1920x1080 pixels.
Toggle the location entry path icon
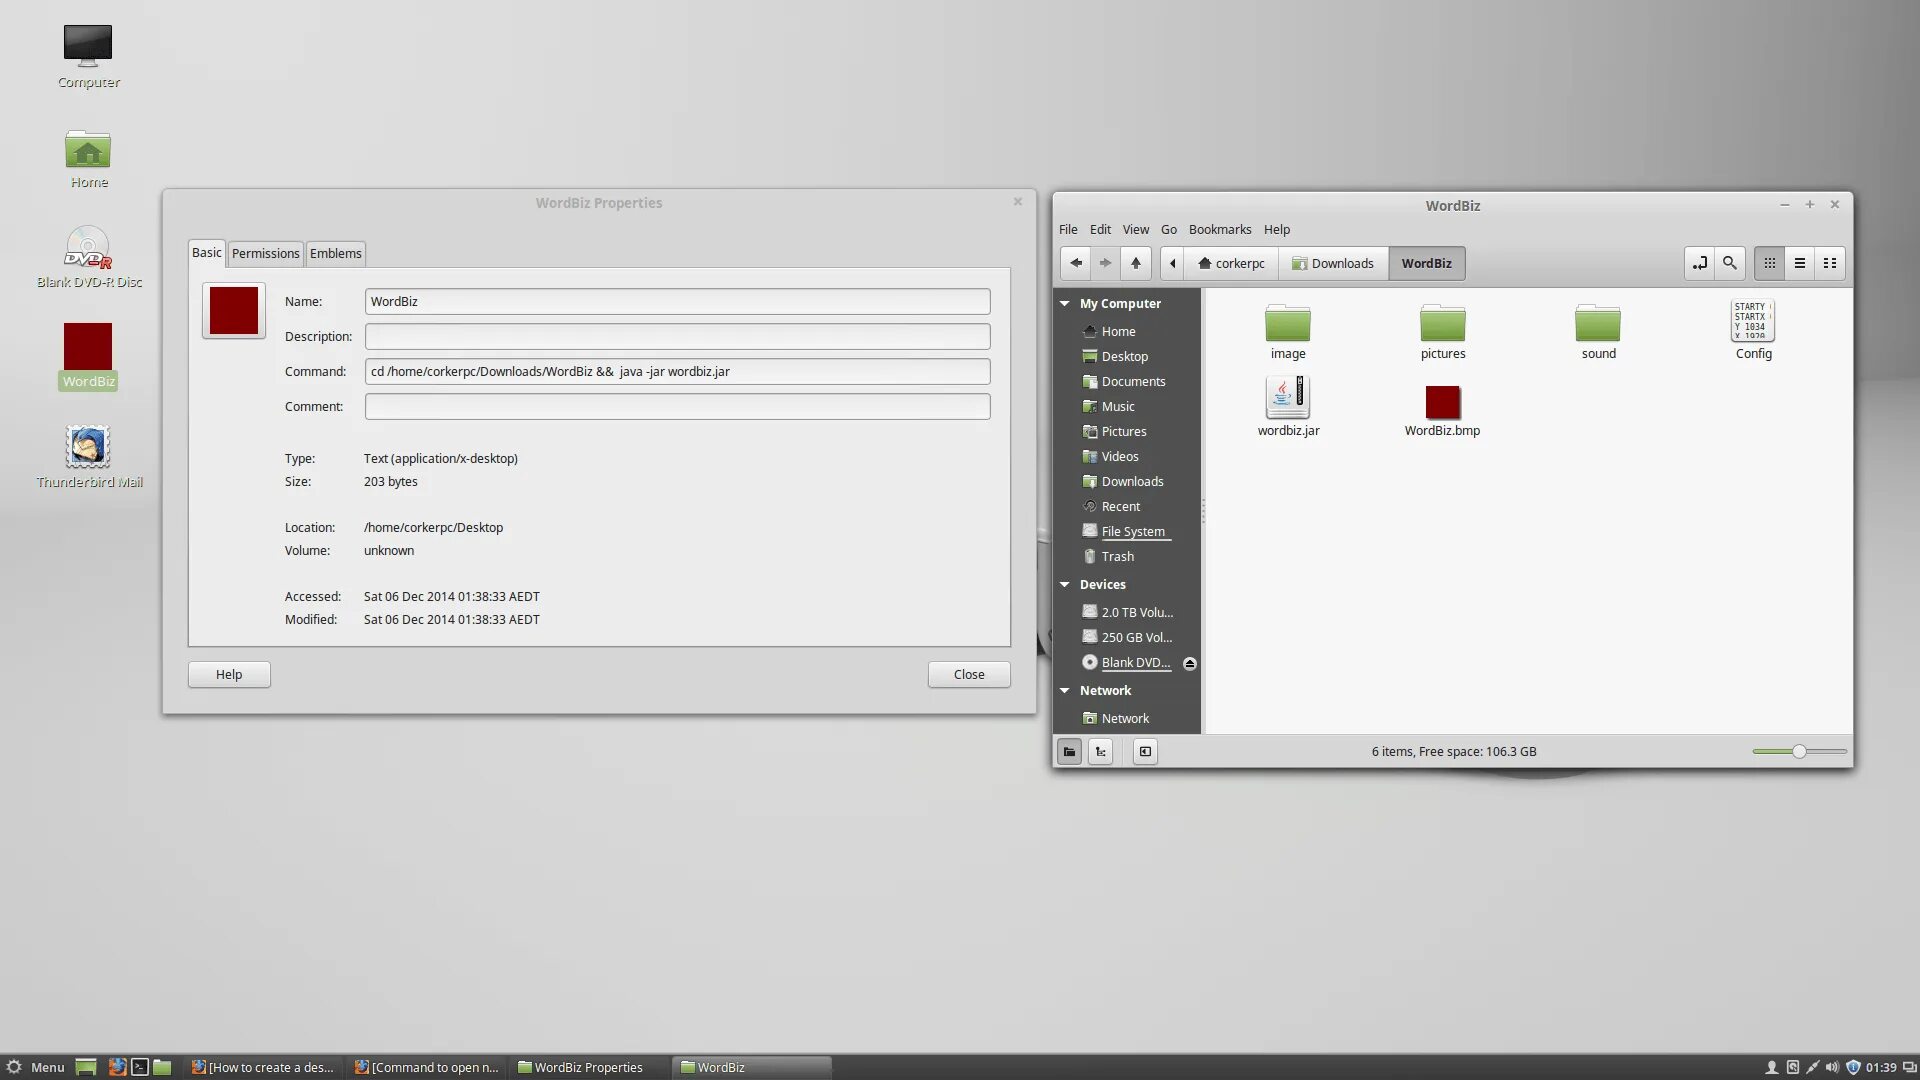tap(1699, 263)
